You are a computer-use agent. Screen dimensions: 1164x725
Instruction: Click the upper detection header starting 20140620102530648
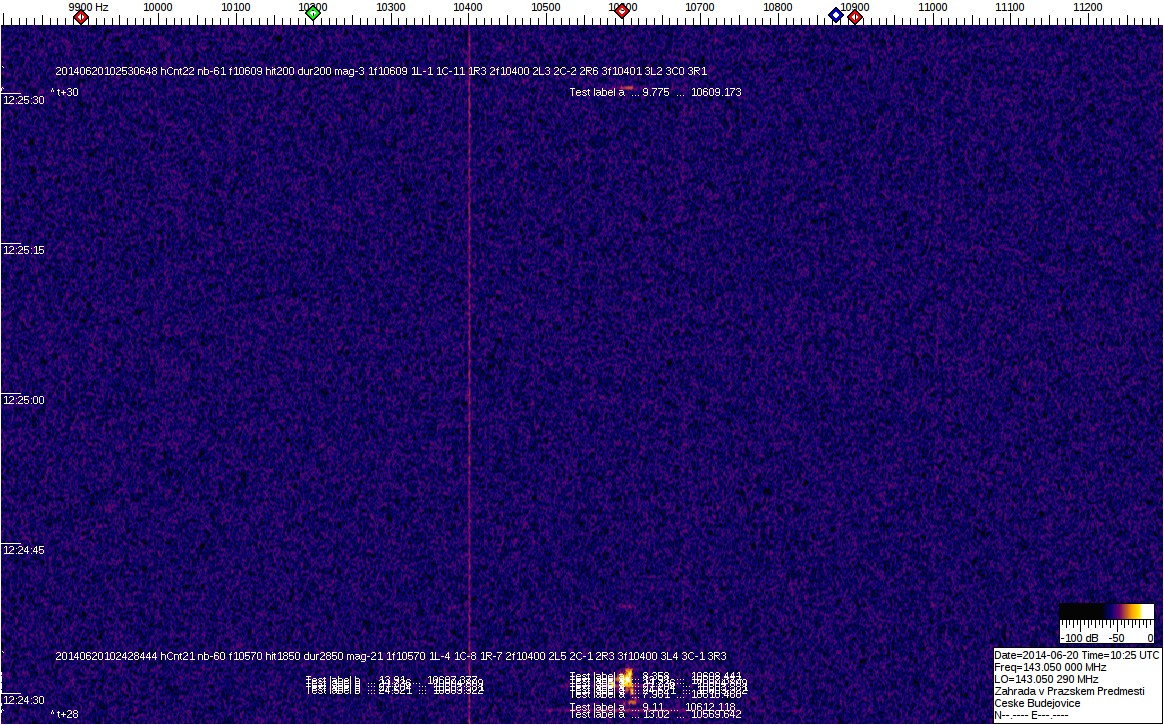coord(381,71)
